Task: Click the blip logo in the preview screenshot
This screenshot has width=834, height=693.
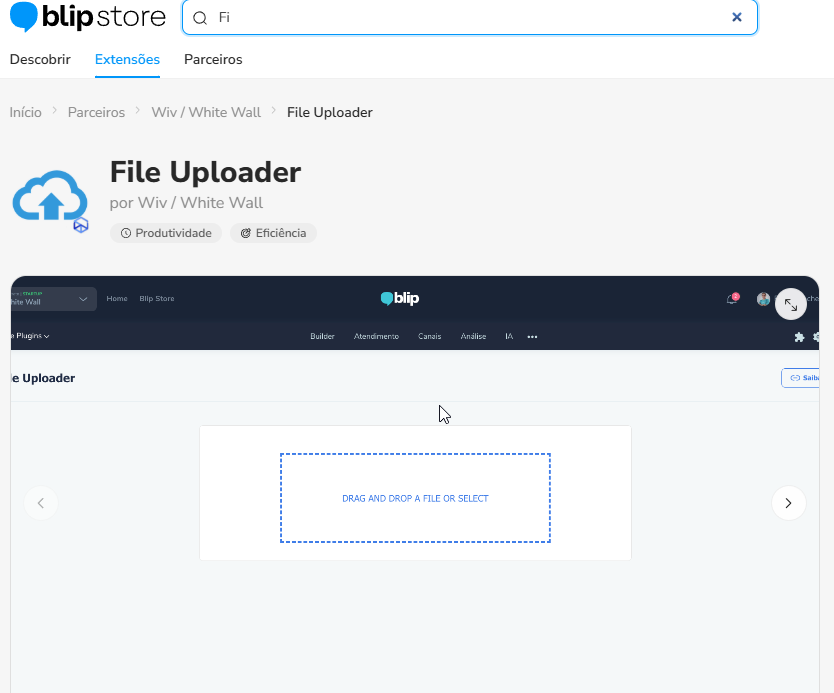Action: tap(400, 298)
